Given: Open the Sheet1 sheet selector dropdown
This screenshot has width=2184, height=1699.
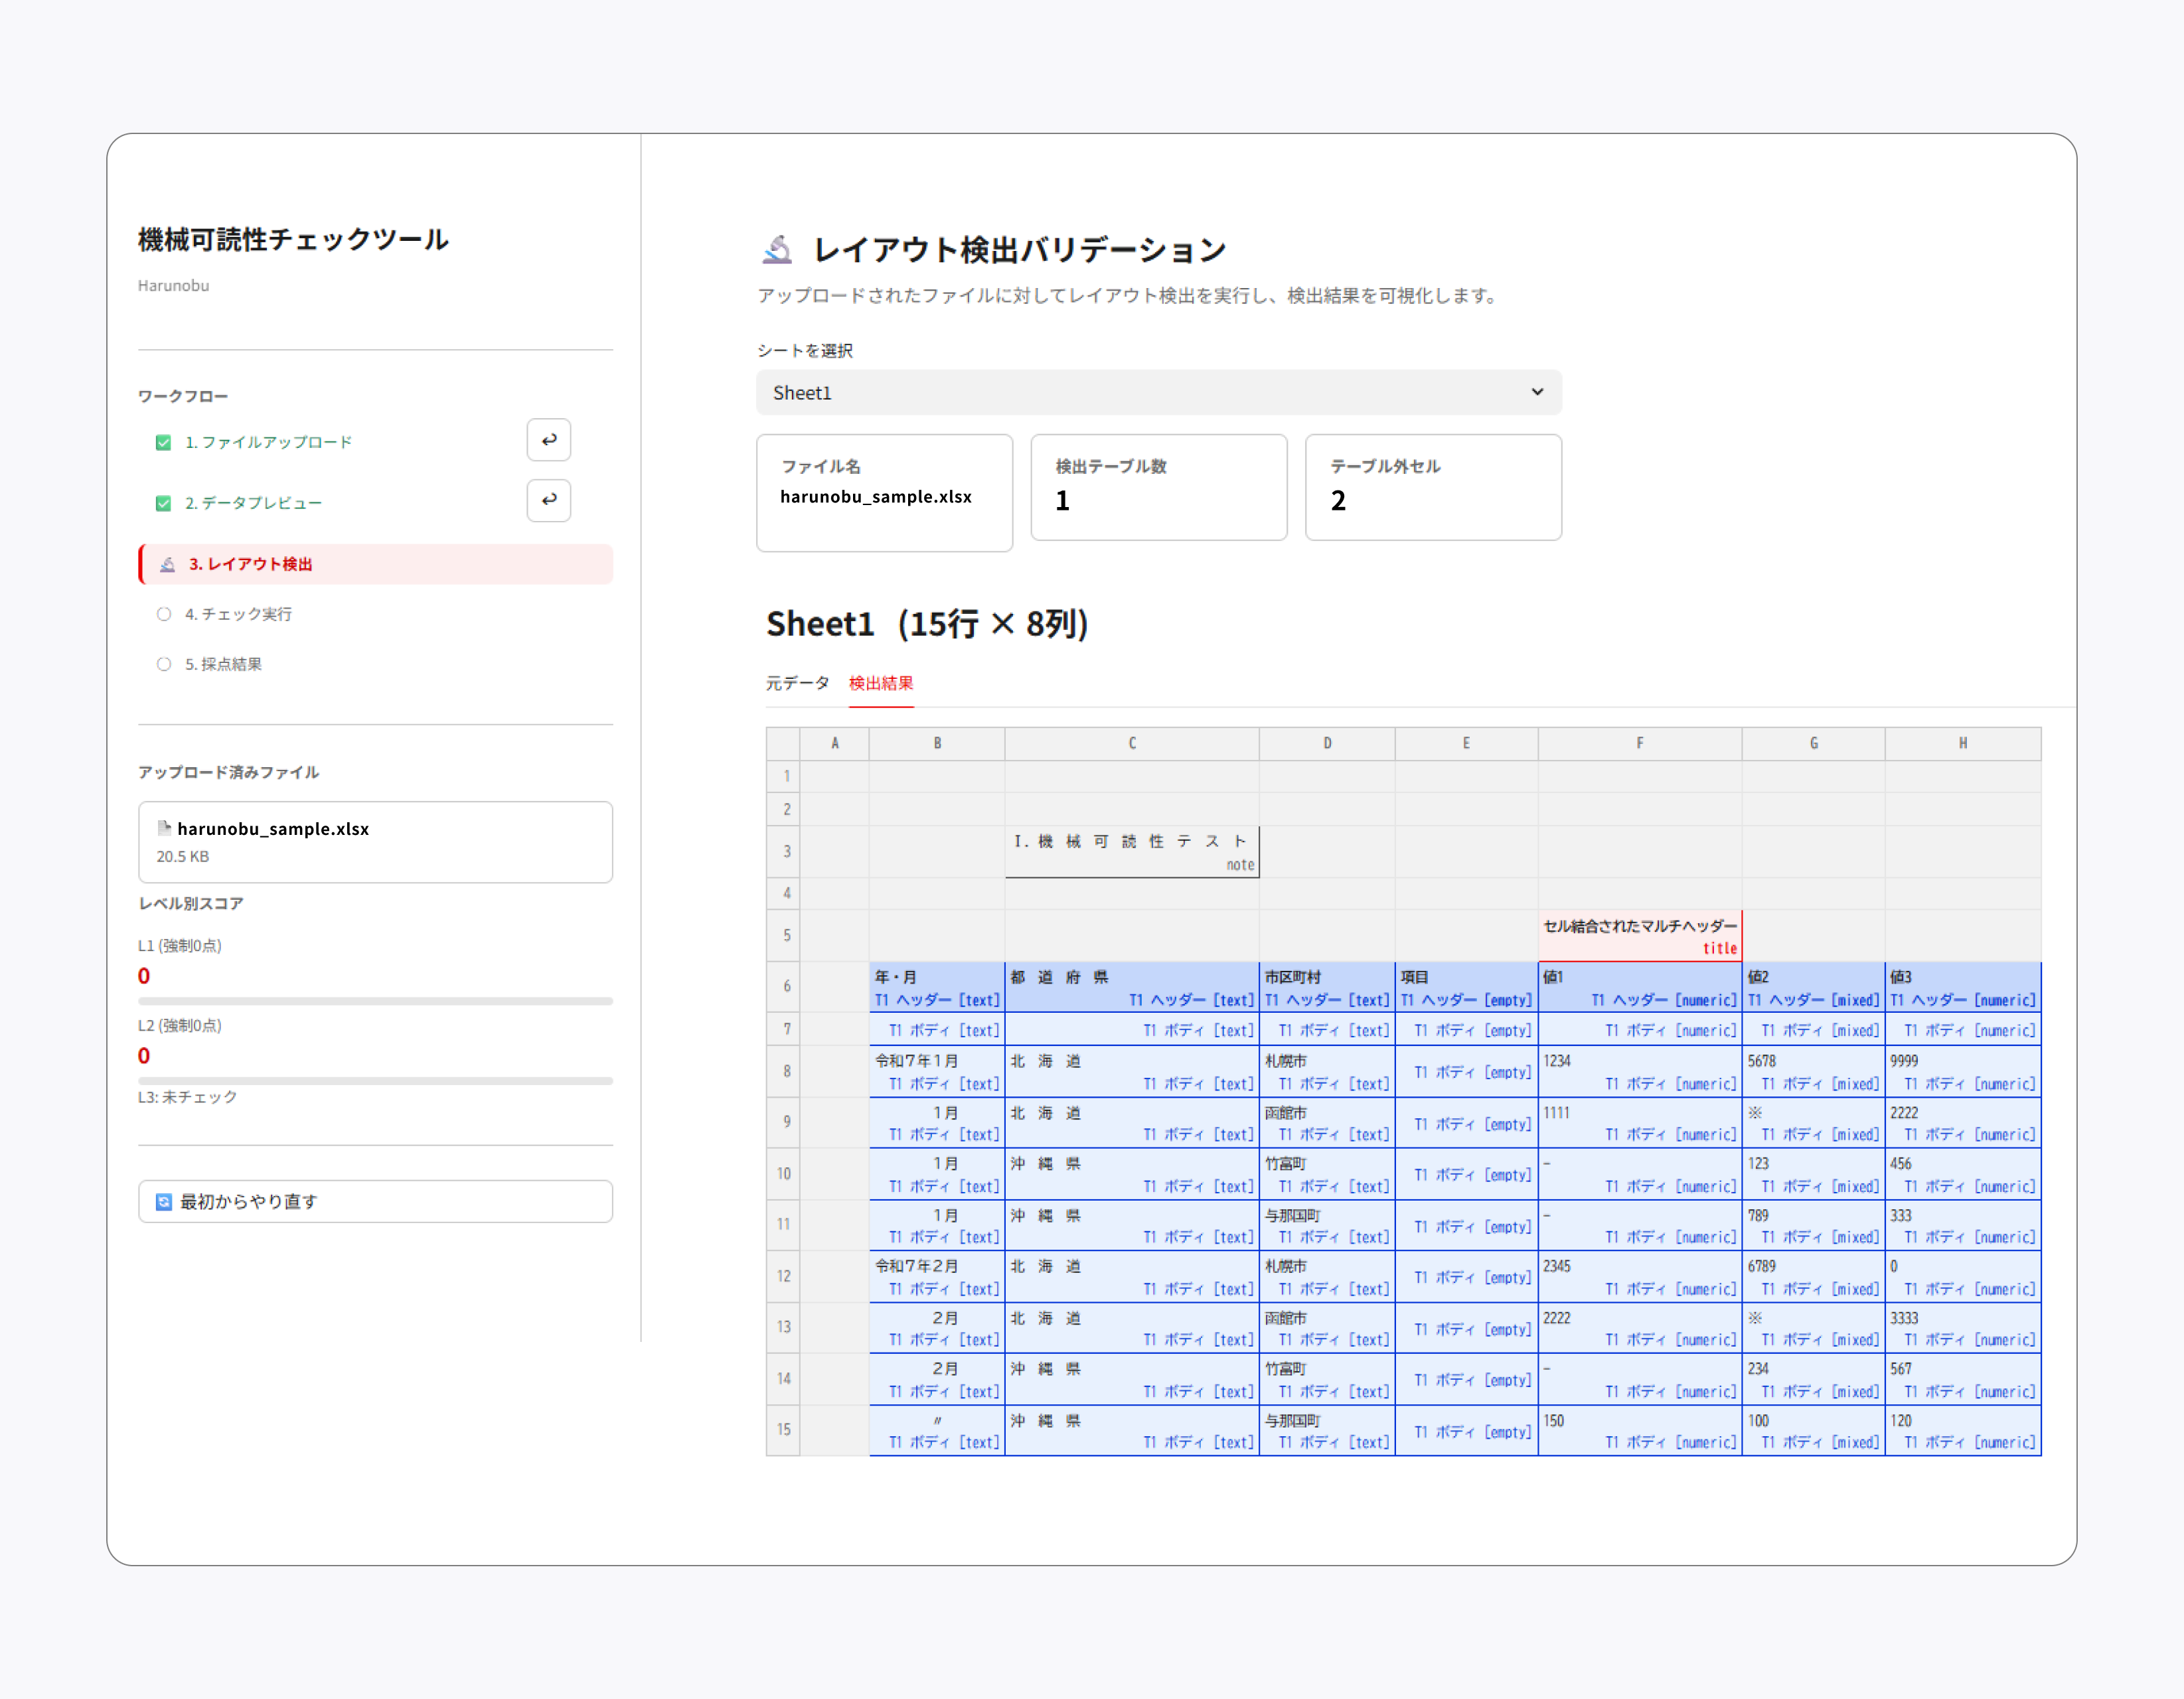Looking at the screenshot, I should tap(1159, 393).
